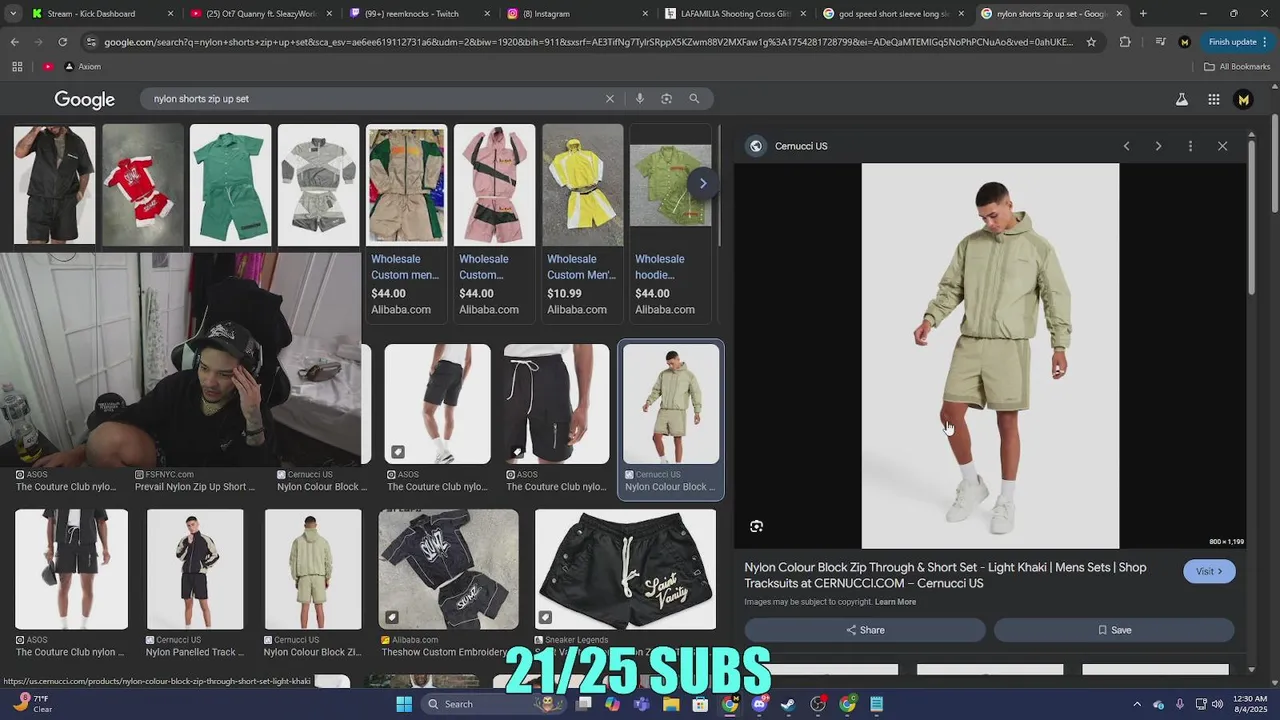Viewport: 1280px width, 720px height.
Task: Reload the current page
Action: click(62, 42)
